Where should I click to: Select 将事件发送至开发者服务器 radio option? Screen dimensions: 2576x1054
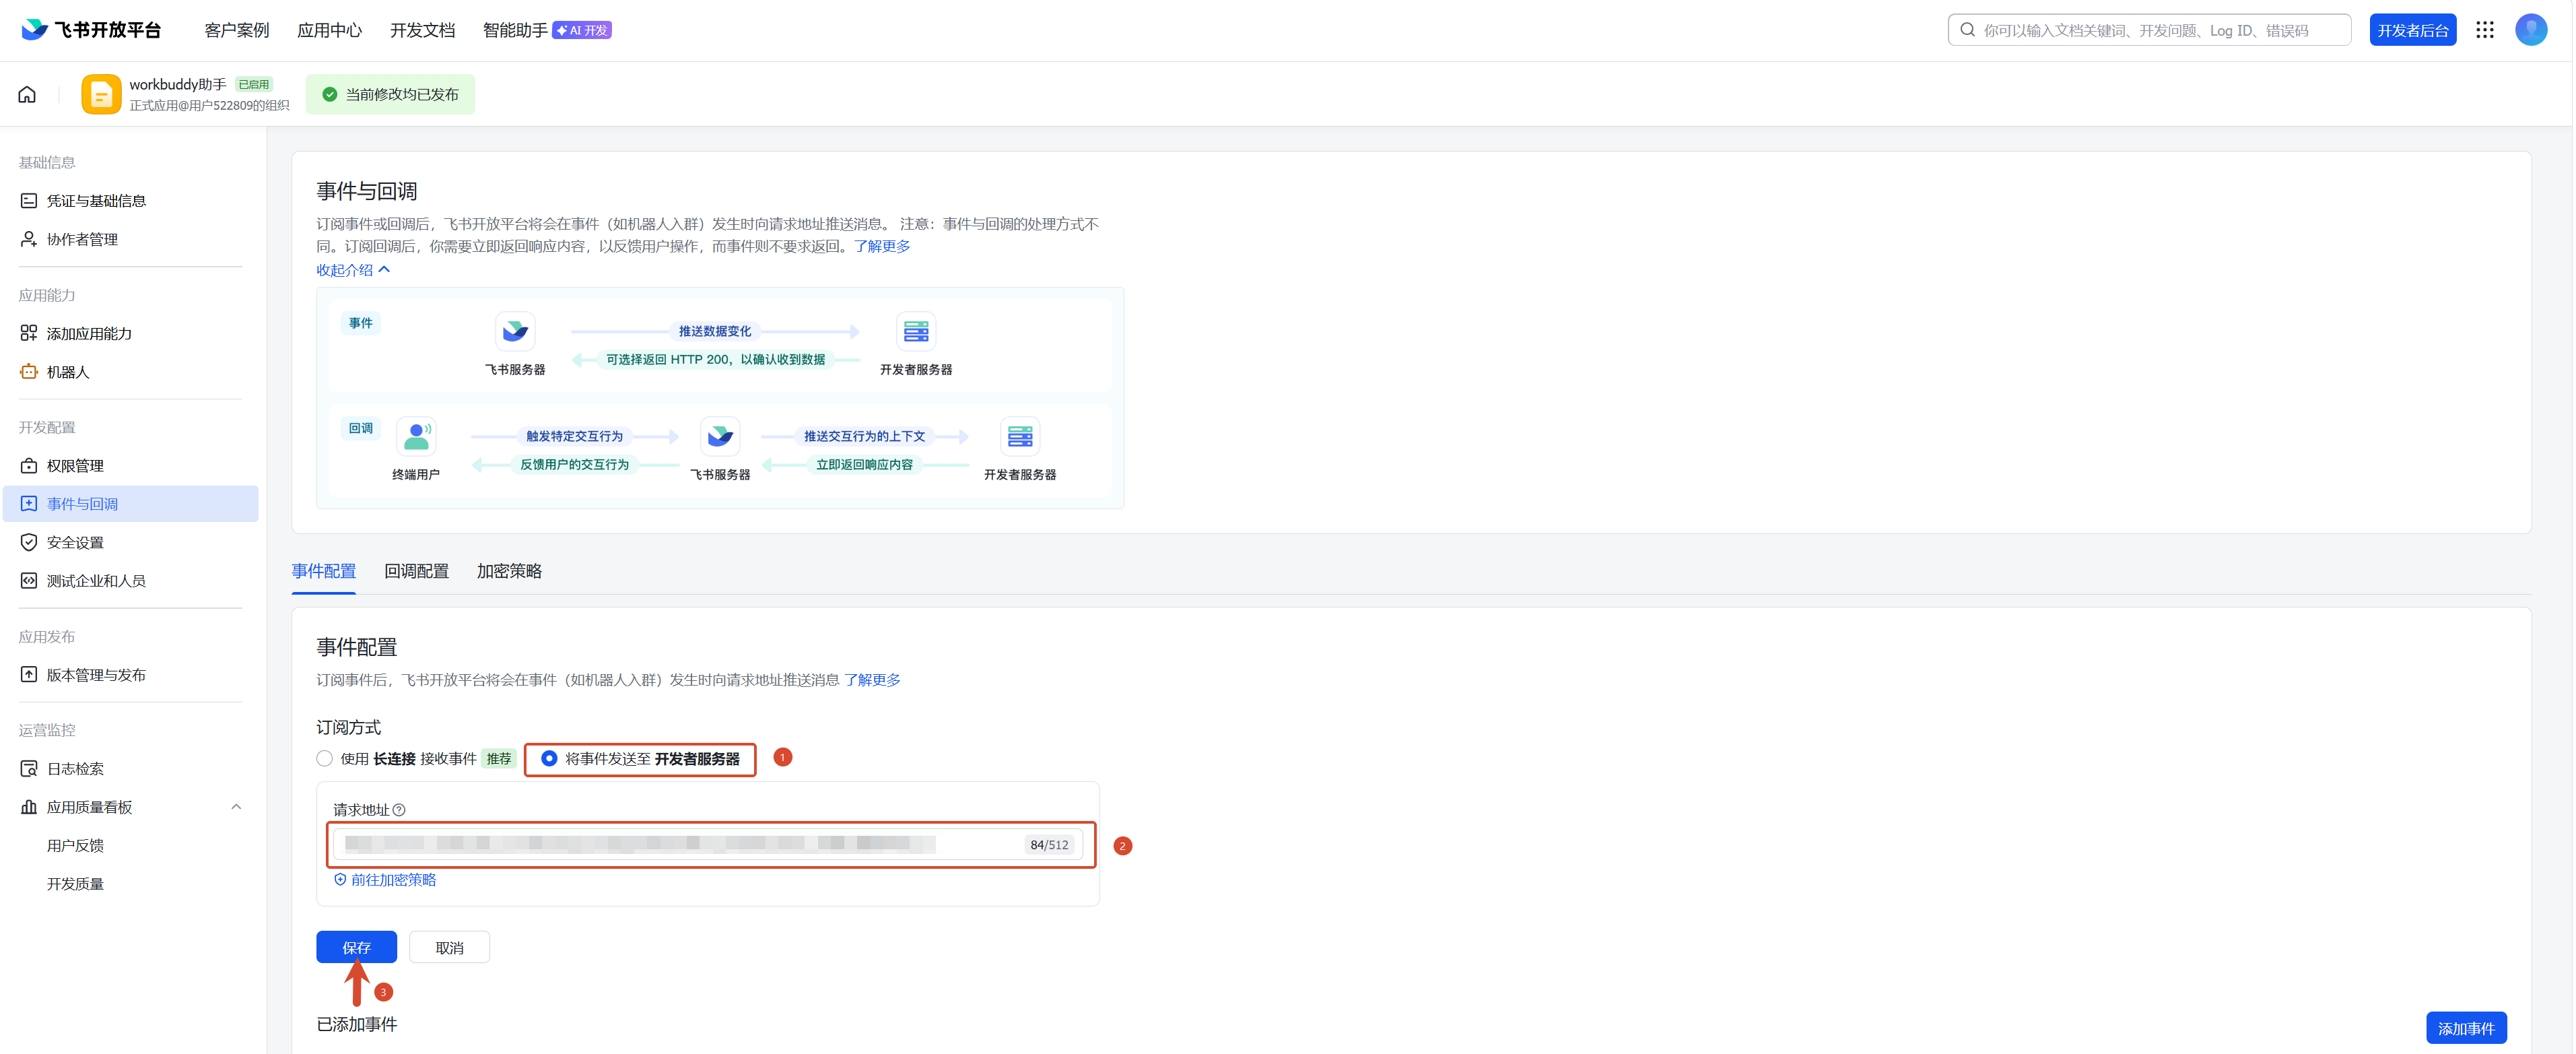(549, 759)
